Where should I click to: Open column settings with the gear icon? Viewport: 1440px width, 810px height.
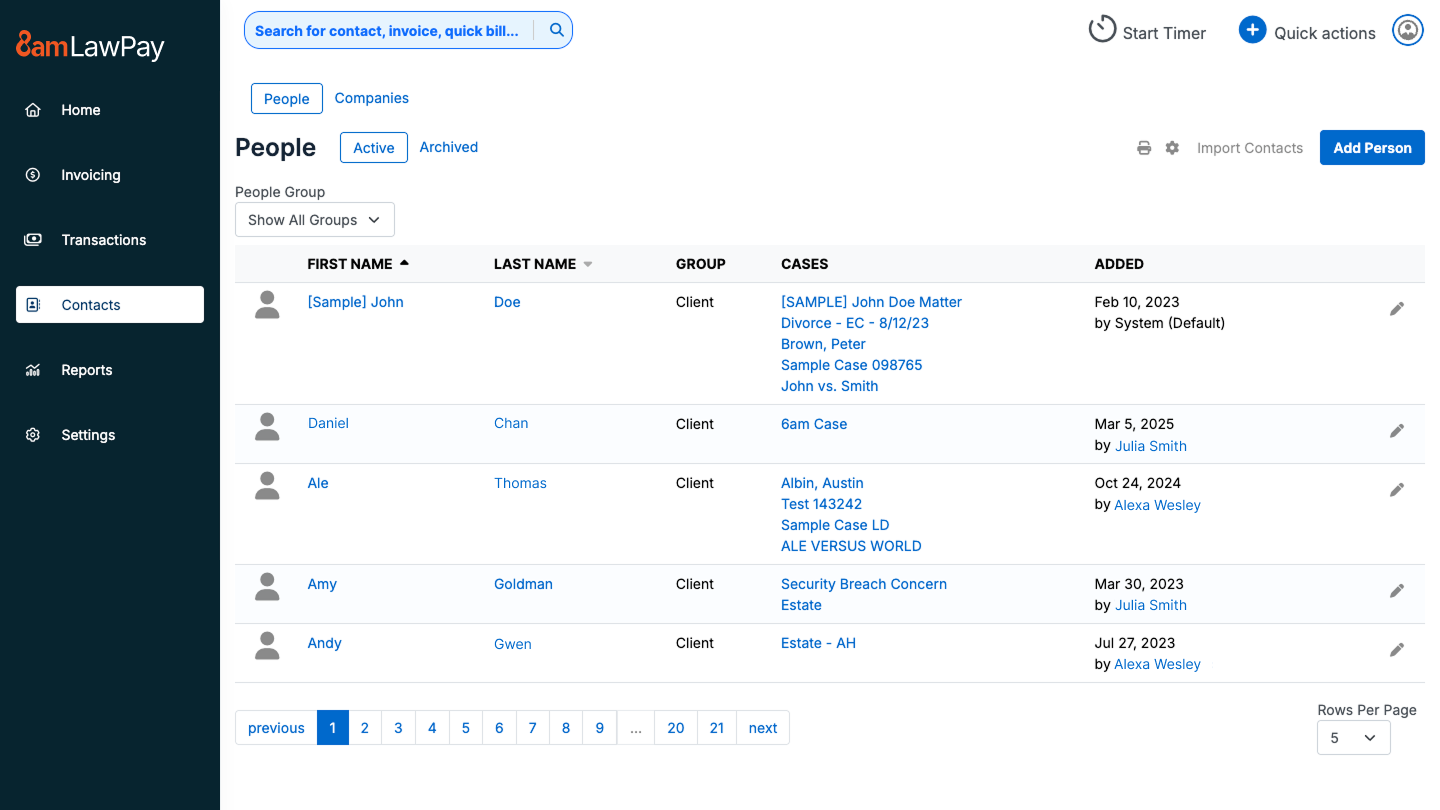tap(1172, 147)
